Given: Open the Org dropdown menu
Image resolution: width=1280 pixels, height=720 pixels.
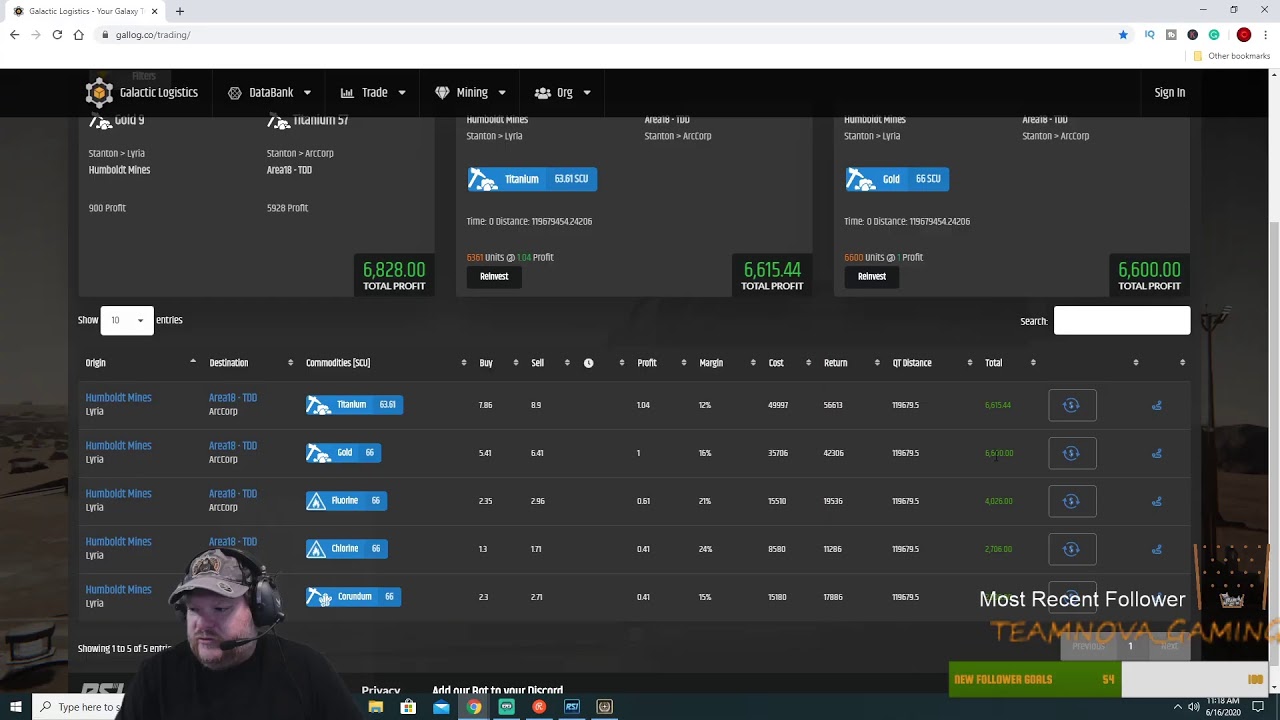Looking at the screenshot, I should [x=563, y=93].
